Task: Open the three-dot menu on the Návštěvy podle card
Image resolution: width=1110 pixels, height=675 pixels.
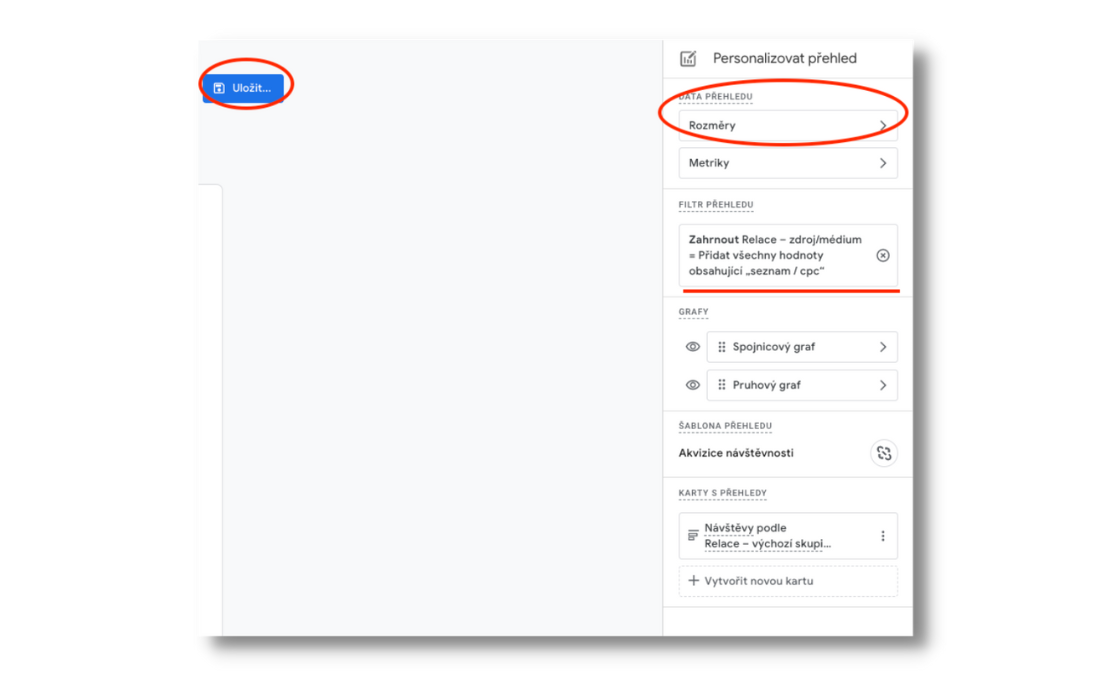Action: [x=883, y=536]
